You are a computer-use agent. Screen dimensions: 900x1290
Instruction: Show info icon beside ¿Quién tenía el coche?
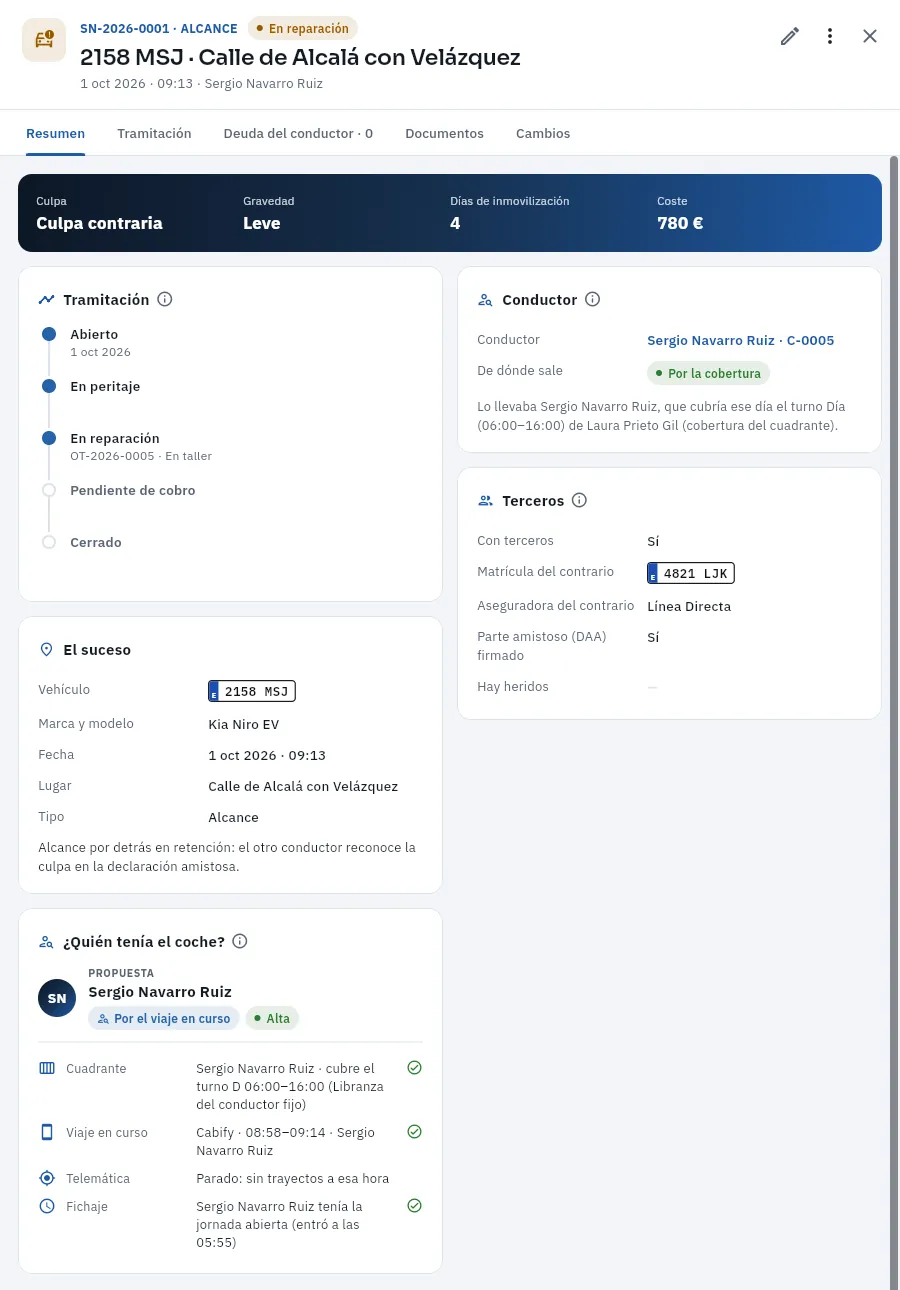click(x=240, y=941)
